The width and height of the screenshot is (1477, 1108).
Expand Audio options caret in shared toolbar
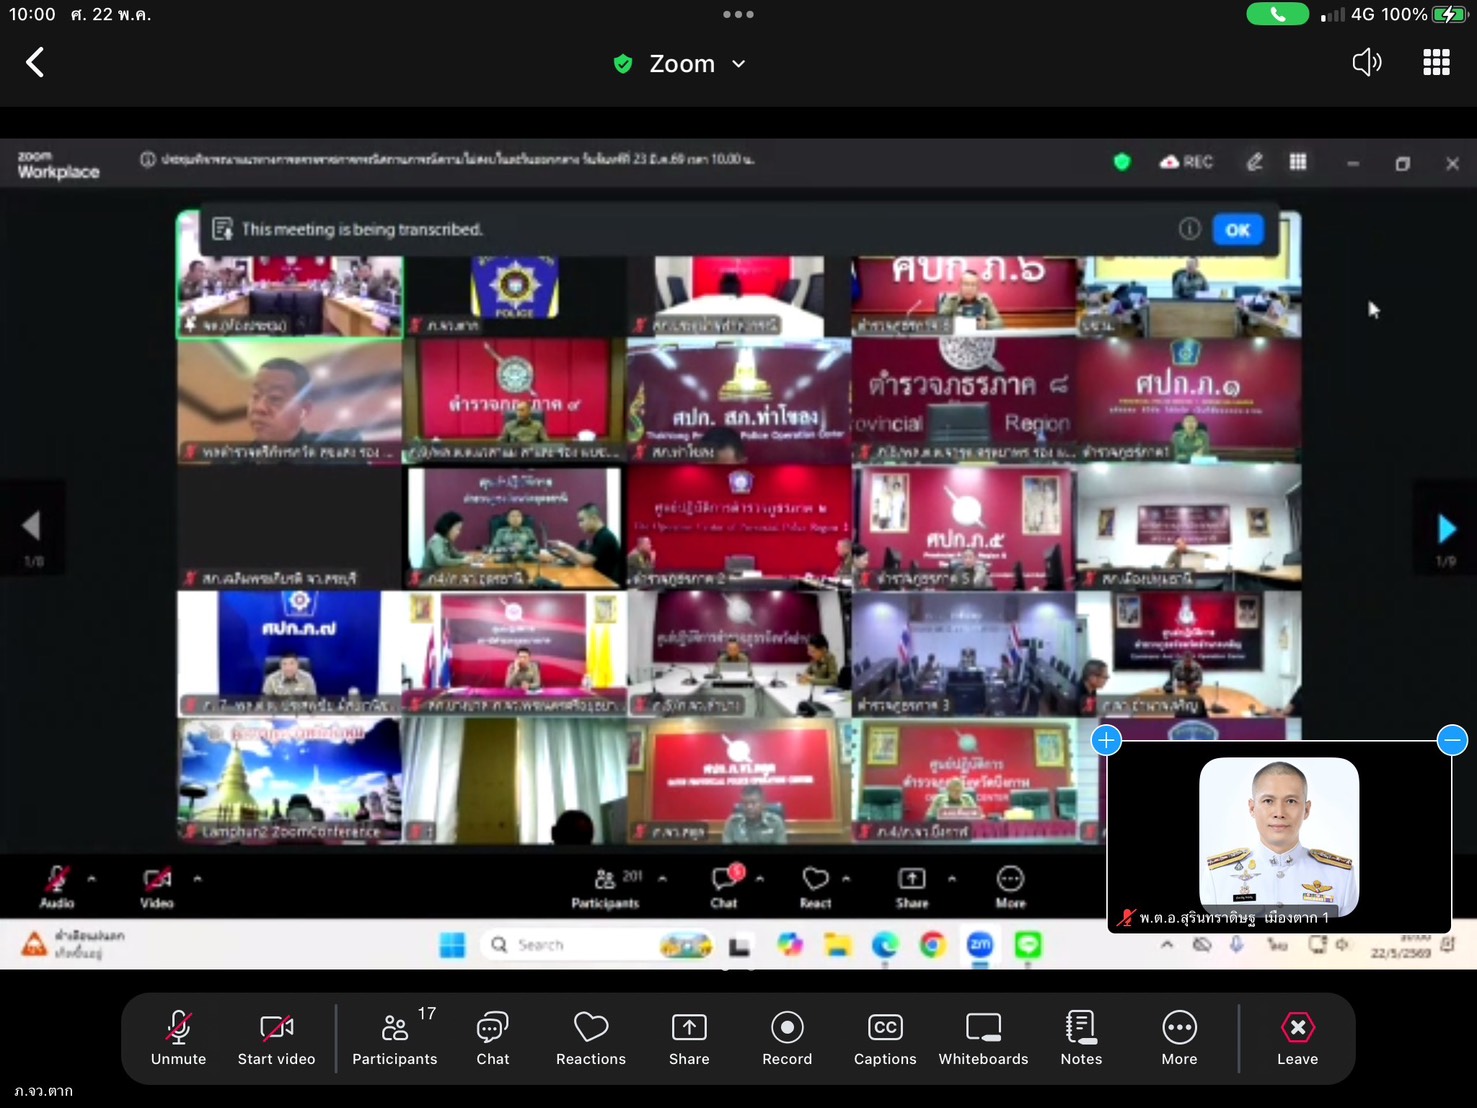pyautogui.click(x=91, y=879)
